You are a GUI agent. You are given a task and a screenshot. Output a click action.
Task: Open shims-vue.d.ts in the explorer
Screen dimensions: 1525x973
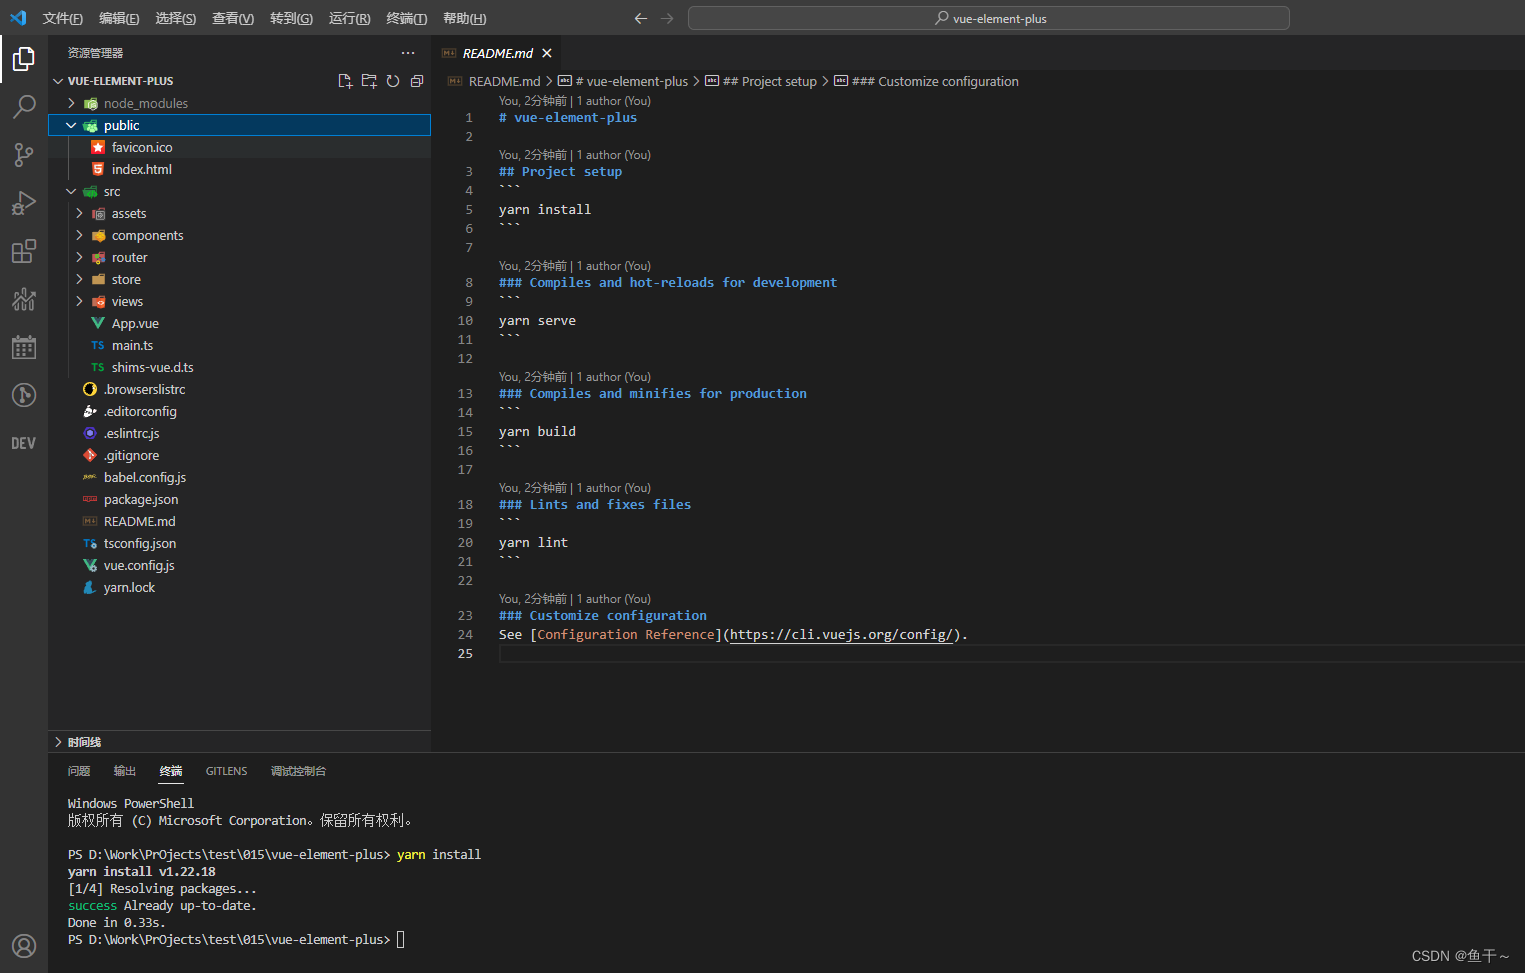coord(152,367)
